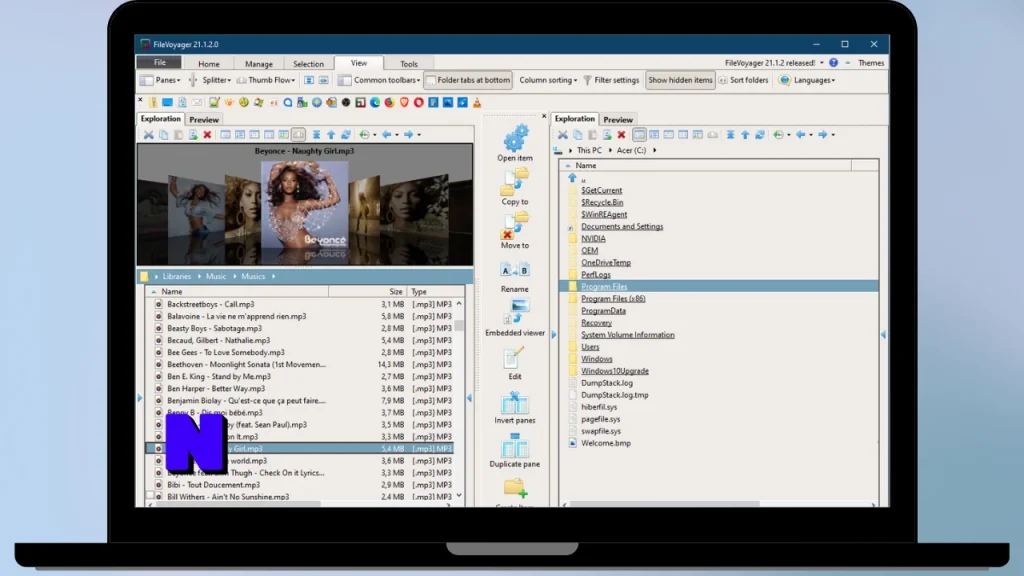Open the Column sorting dropdown
1024x576 pixels.
coord(548,80)
